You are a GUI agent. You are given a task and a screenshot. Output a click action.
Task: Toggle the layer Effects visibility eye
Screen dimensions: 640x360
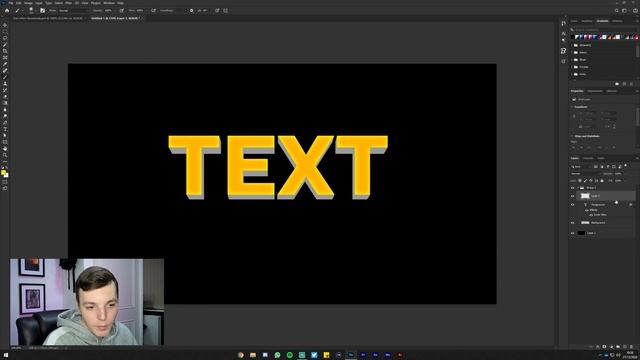[x=587, y=210]
